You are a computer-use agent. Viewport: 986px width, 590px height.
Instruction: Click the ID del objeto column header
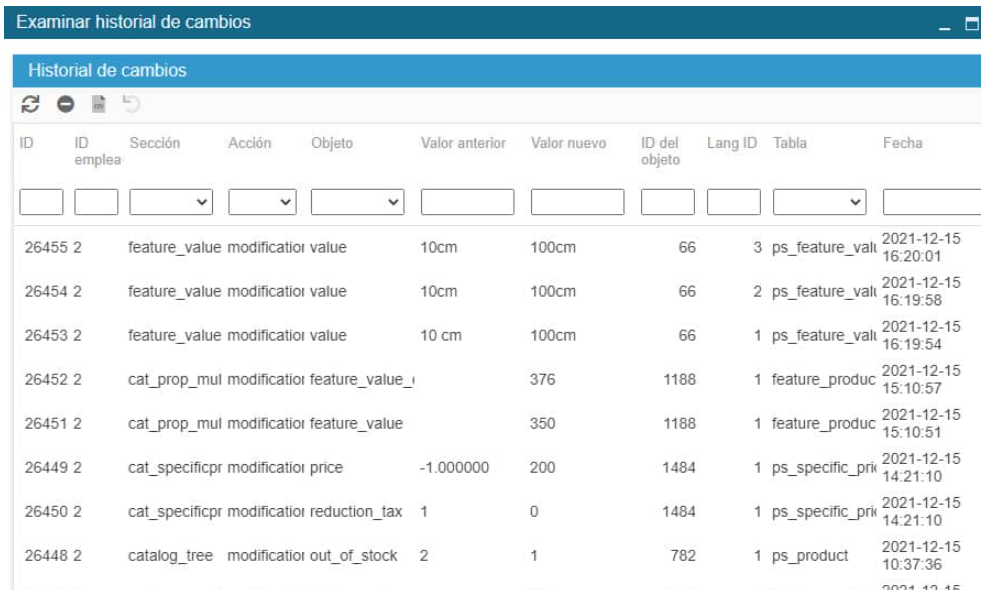660,151
